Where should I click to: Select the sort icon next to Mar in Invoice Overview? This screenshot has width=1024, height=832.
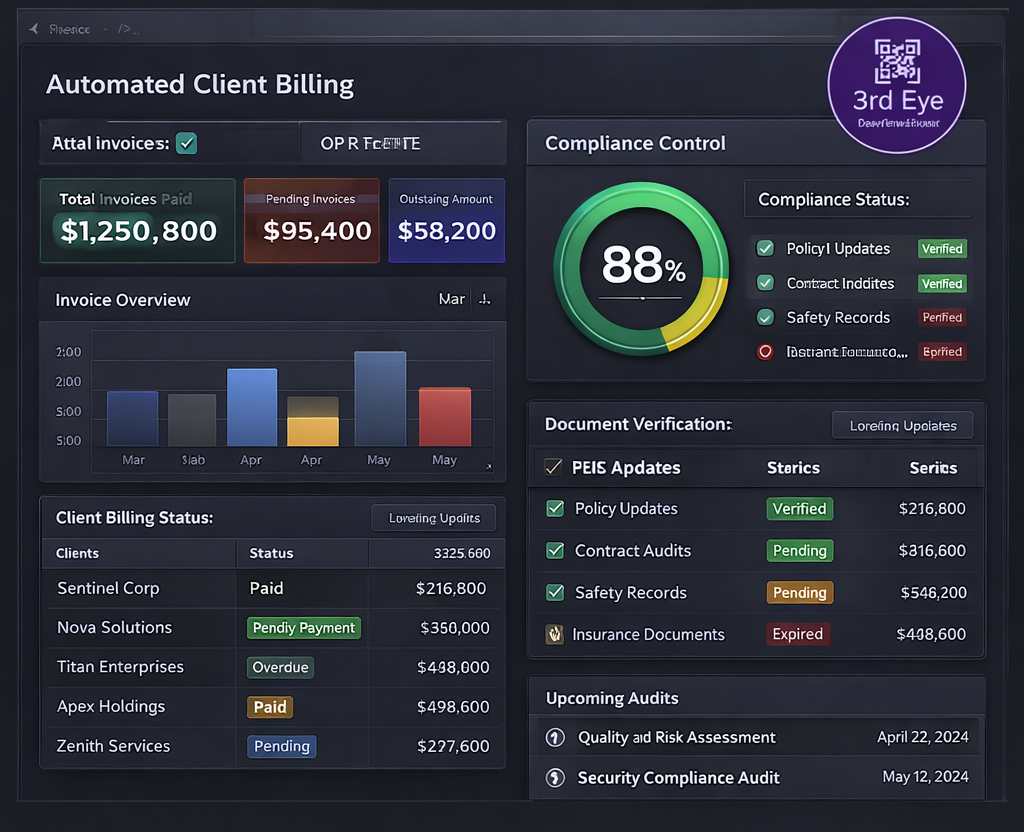(x=484, y=298)
